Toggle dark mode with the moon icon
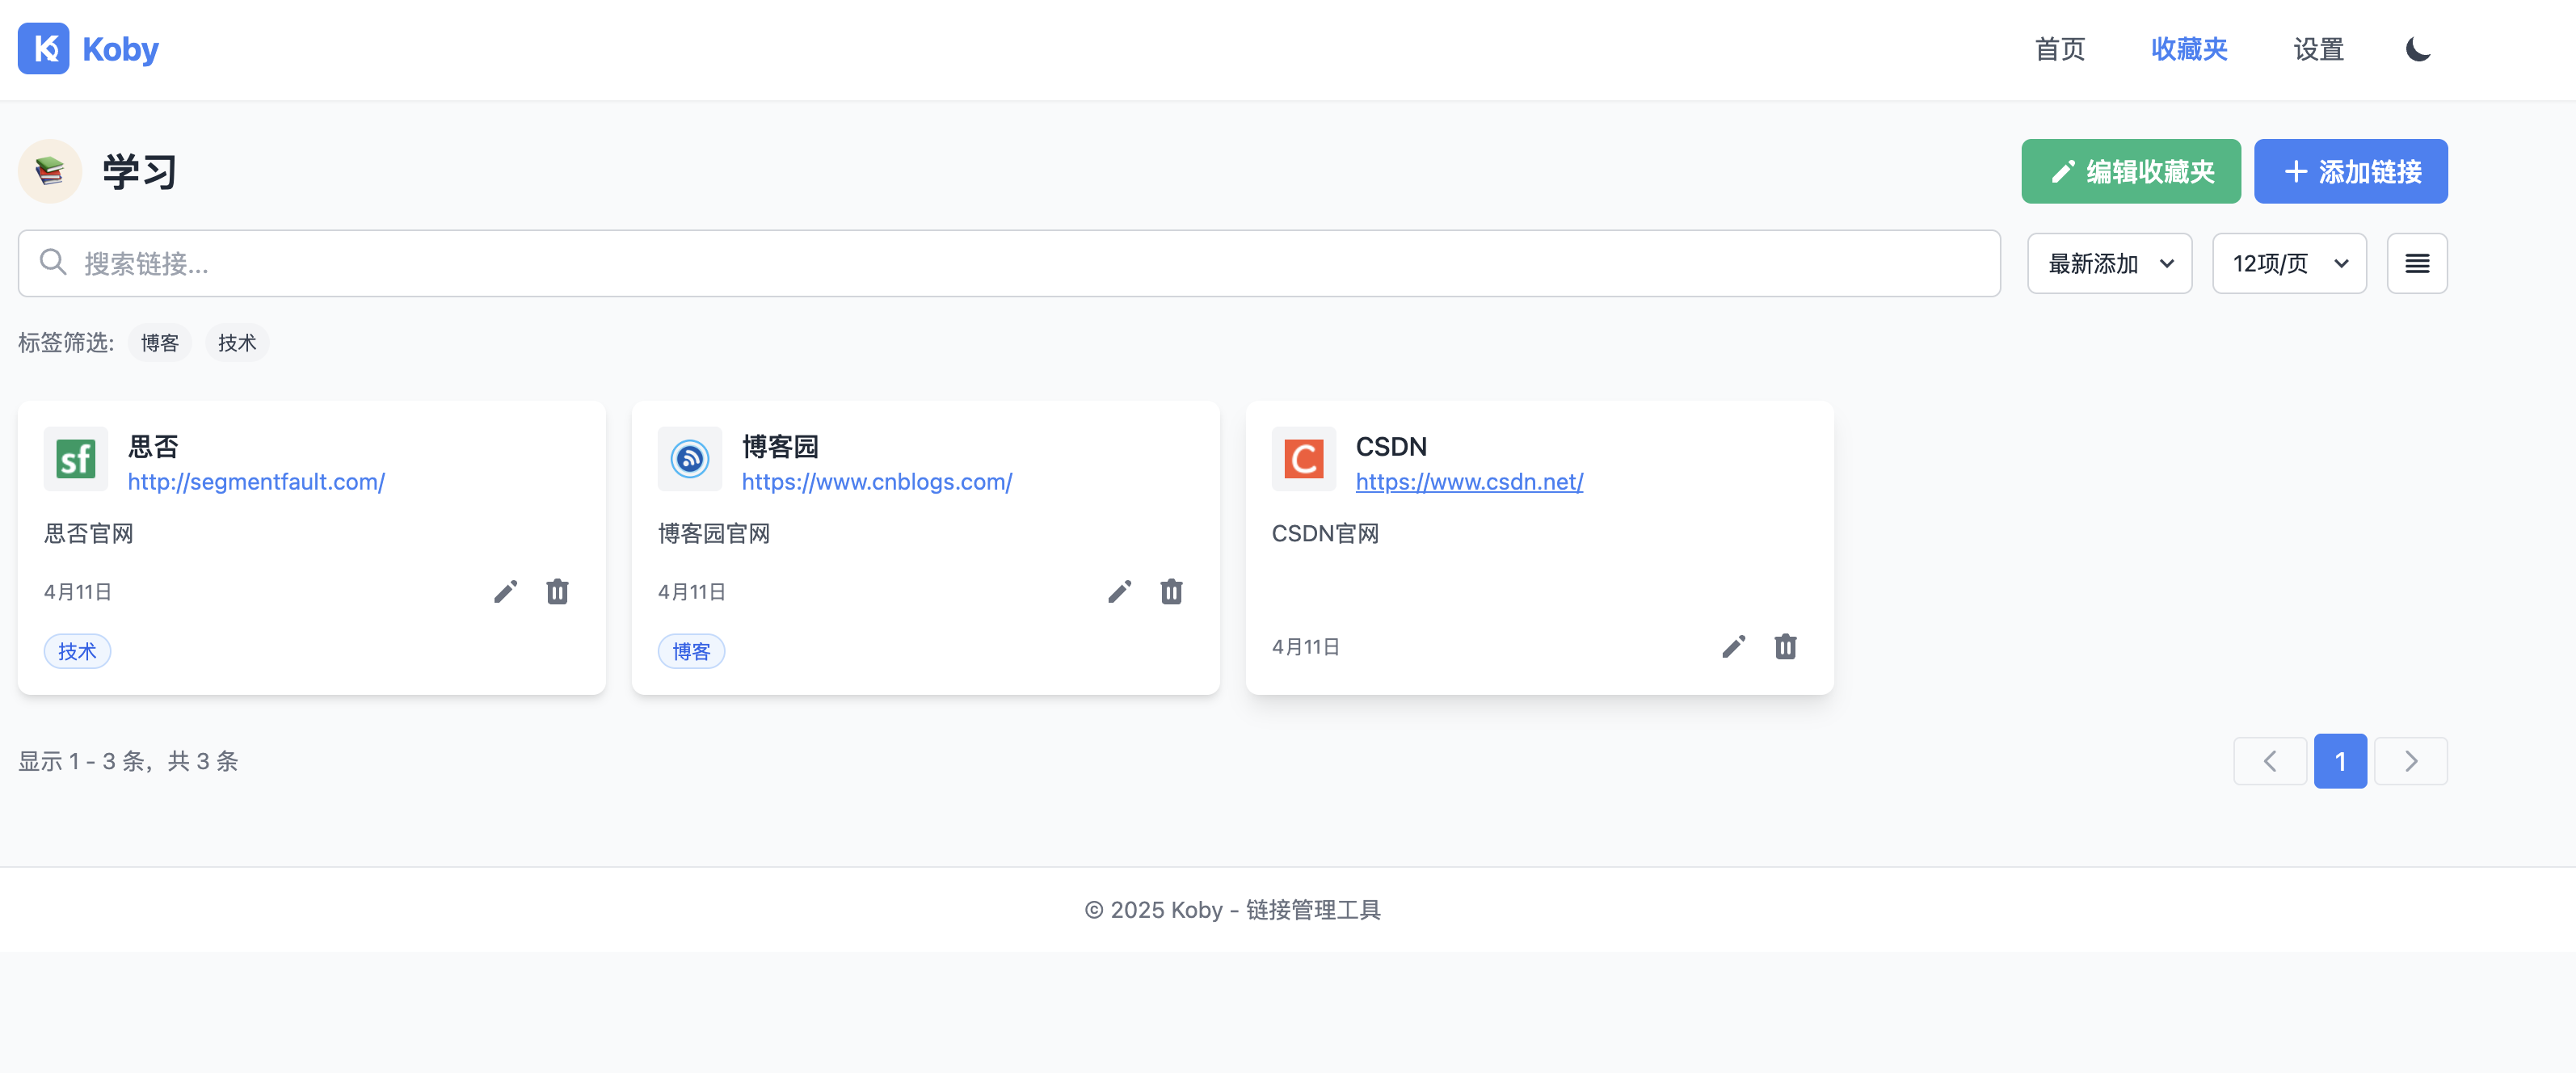This screenshot has width=2576, height=1073. click(2418, 49)
